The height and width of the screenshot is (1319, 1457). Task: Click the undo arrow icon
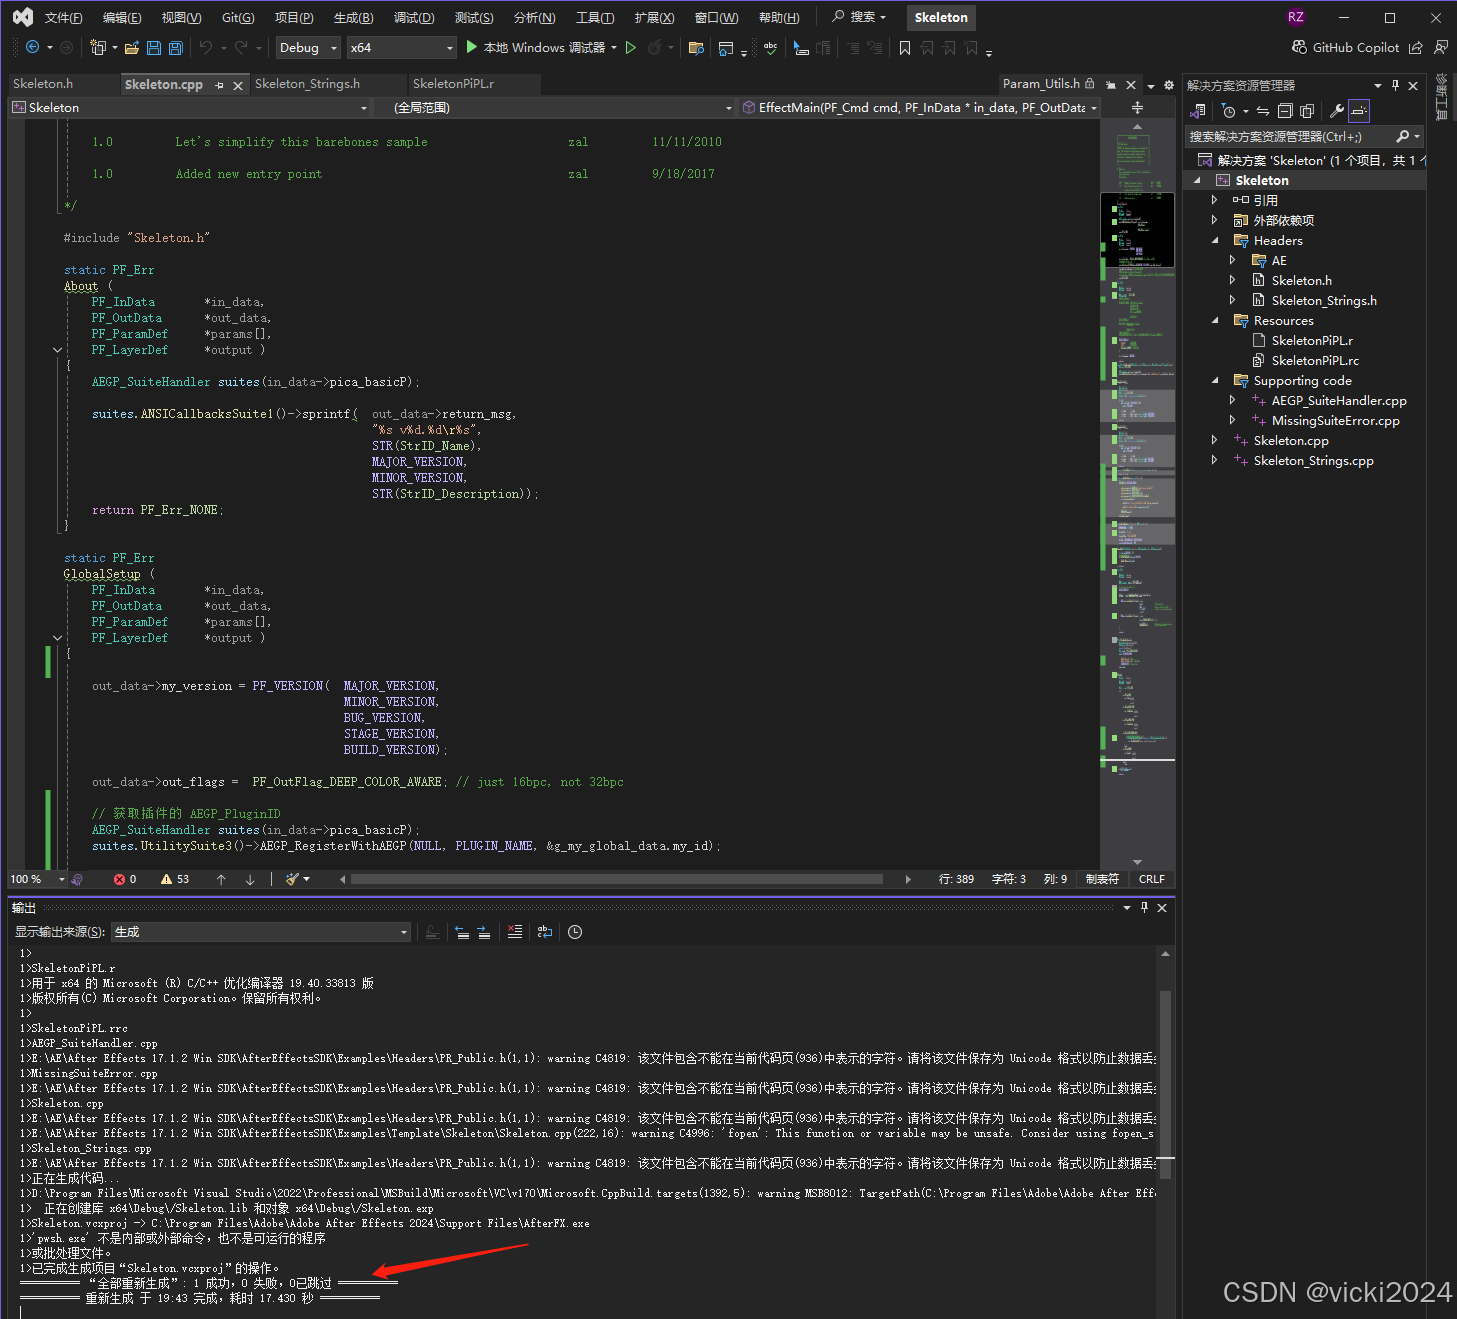(x=206, y=47)
